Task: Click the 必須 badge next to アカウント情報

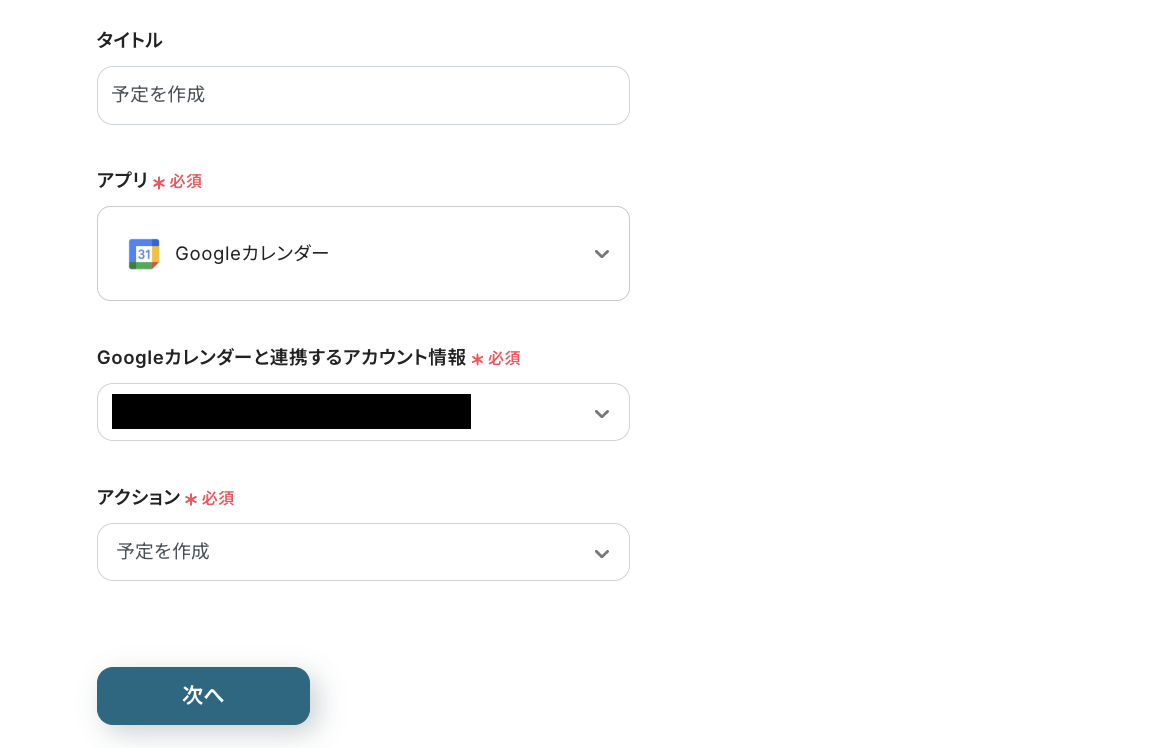Action: (x=506, y=358)
